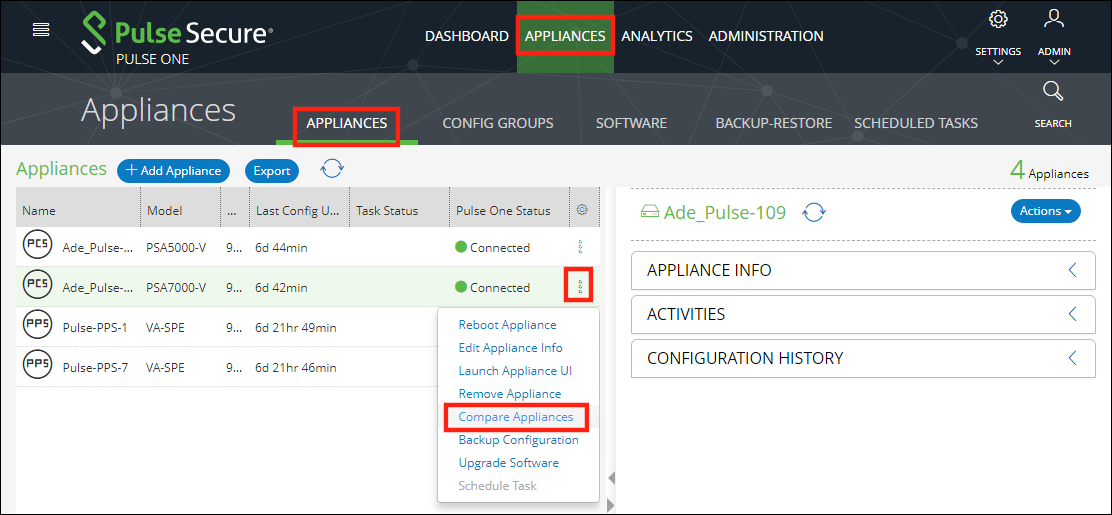Click the Add Appliance button

pyautogui.click(x=174, y=170)
